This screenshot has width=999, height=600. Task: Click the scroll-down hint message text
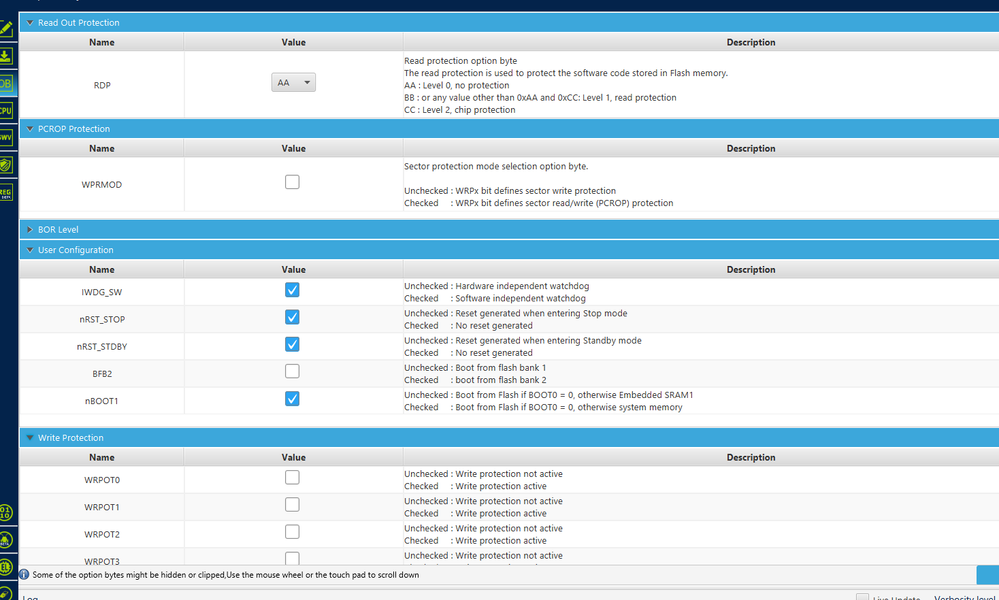pos(226,575)
